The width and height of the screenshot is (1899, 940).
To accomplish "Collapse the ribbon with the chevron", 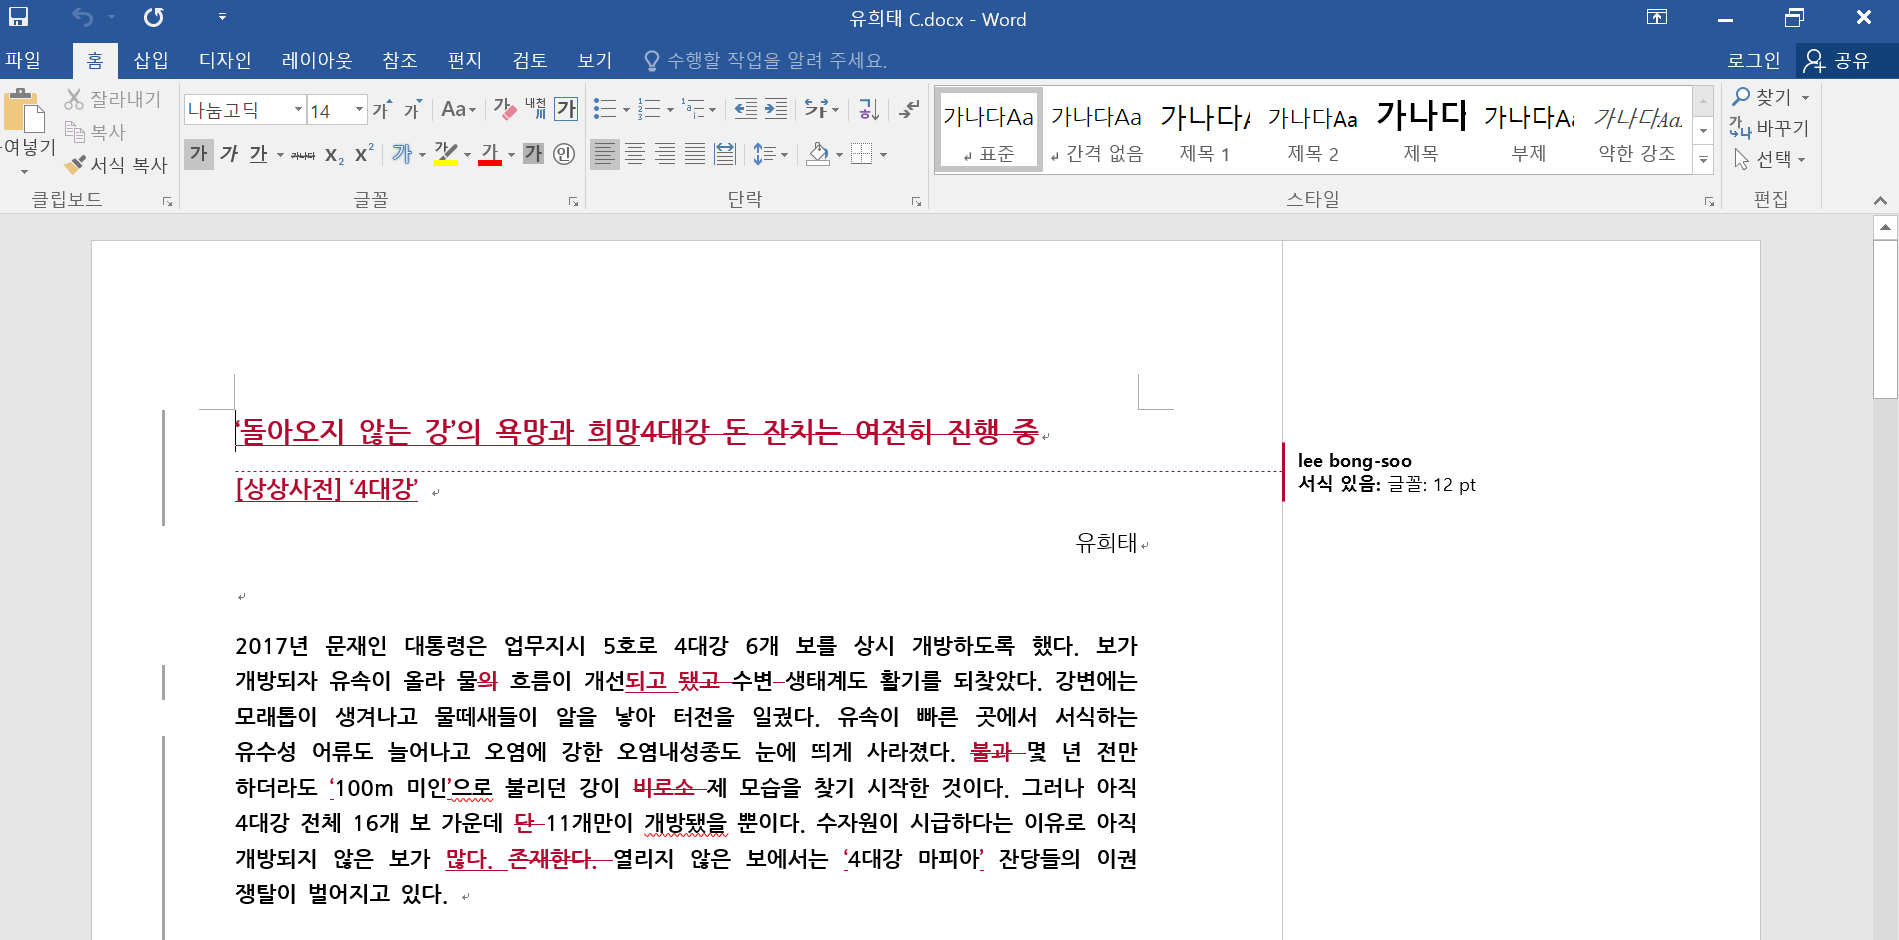I will (x=1881, y=201).
